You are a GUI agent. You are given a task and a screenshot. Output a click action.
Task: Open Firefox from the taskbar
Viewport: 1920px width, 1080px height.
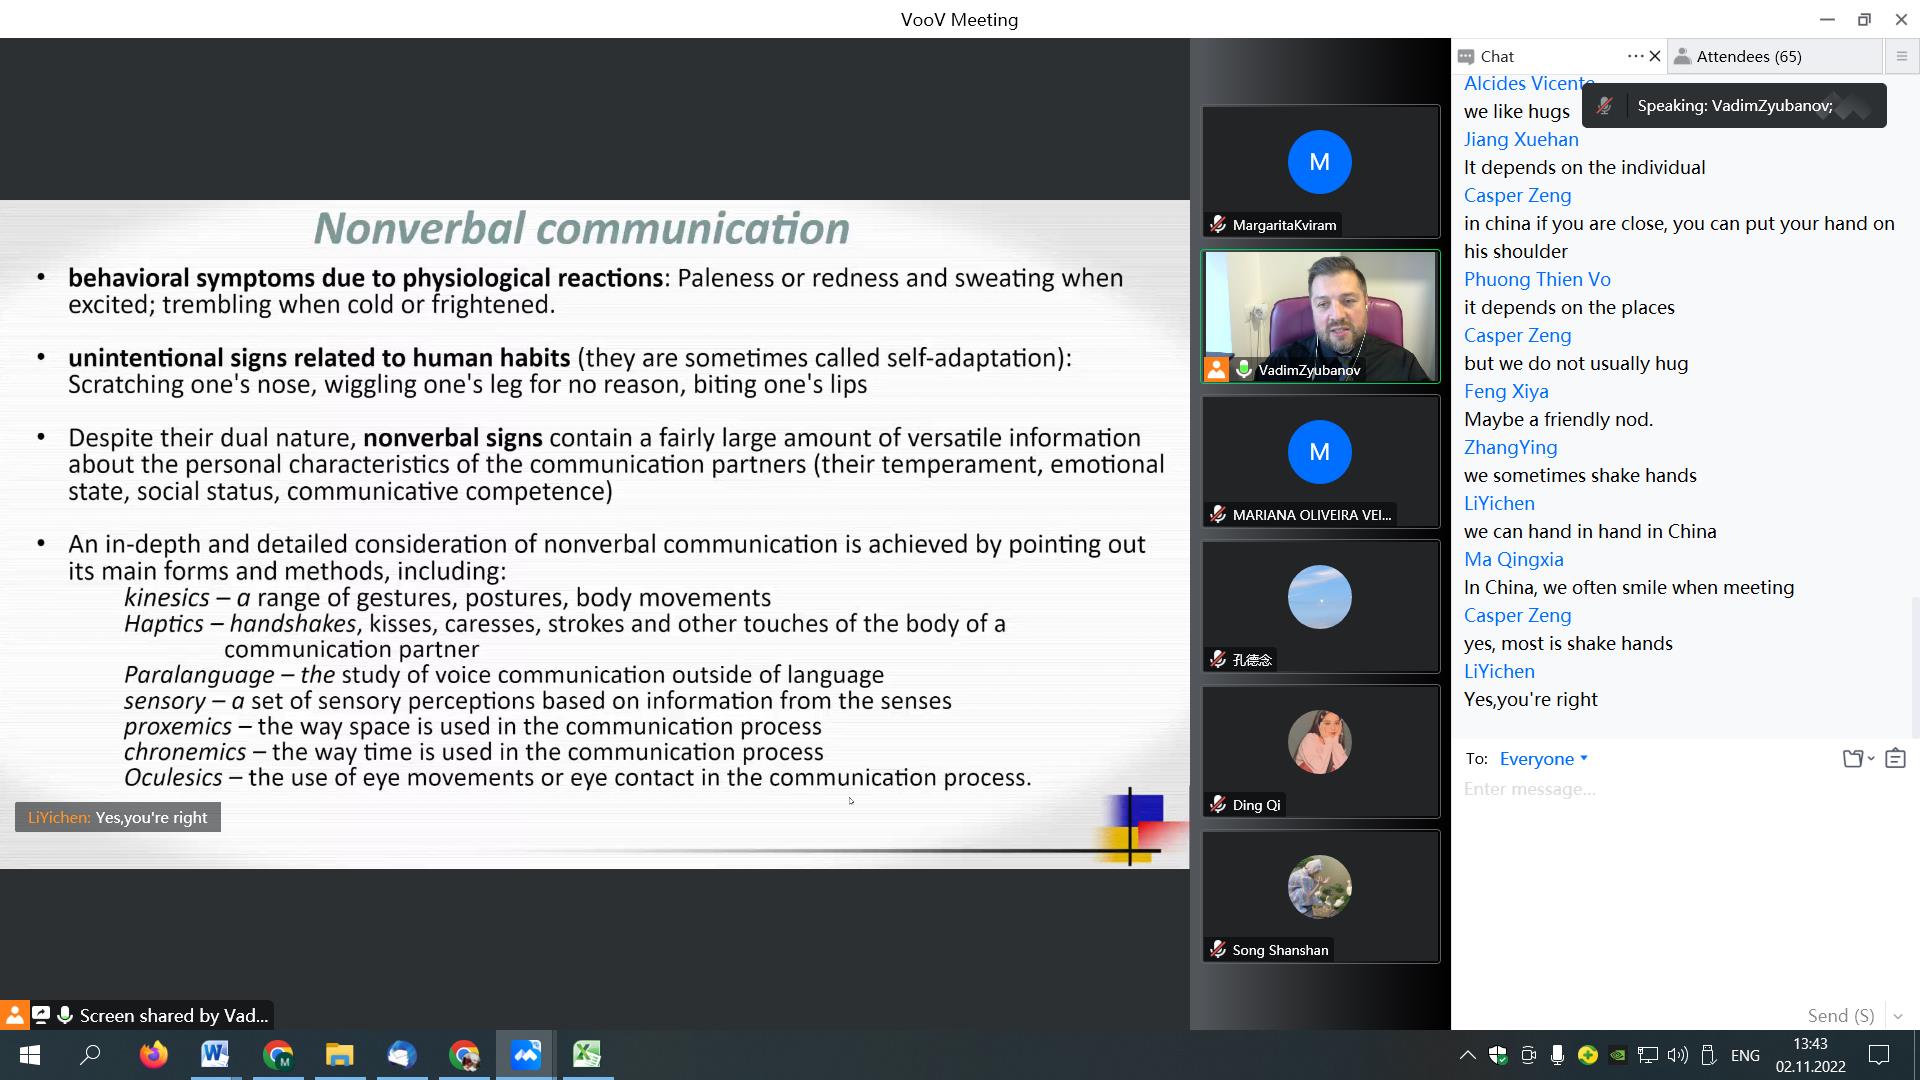tap(153, 1055)
